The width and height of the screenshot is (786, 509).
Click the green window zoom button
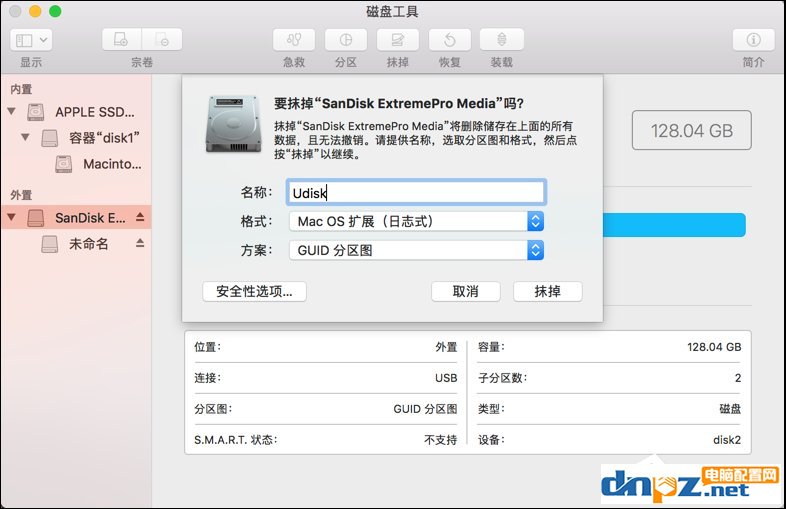(55, 11)
